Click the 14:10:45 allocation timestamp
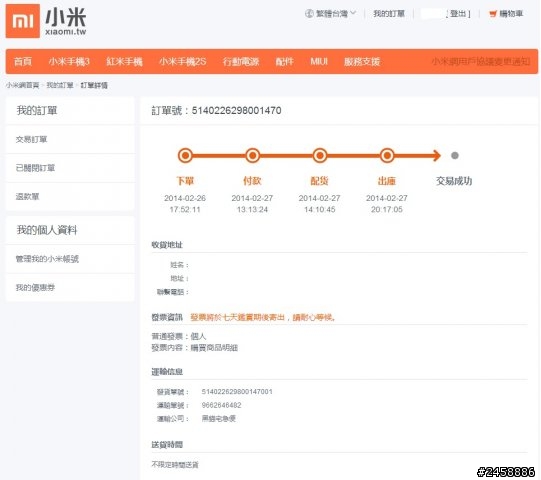The width and height of the screenshot is (541, 480). pos(319,209)
